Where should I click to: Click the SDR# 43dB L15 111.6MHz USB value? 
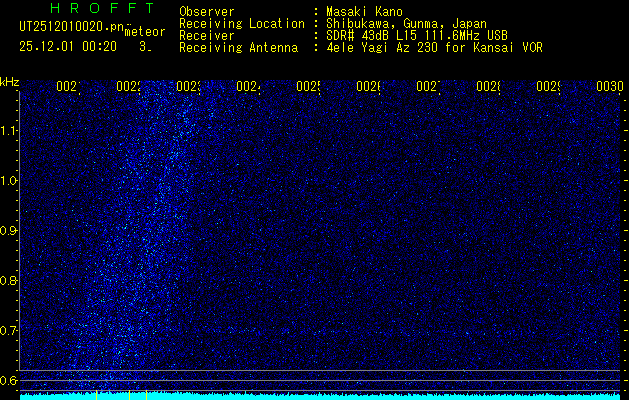tap(417, 36)
